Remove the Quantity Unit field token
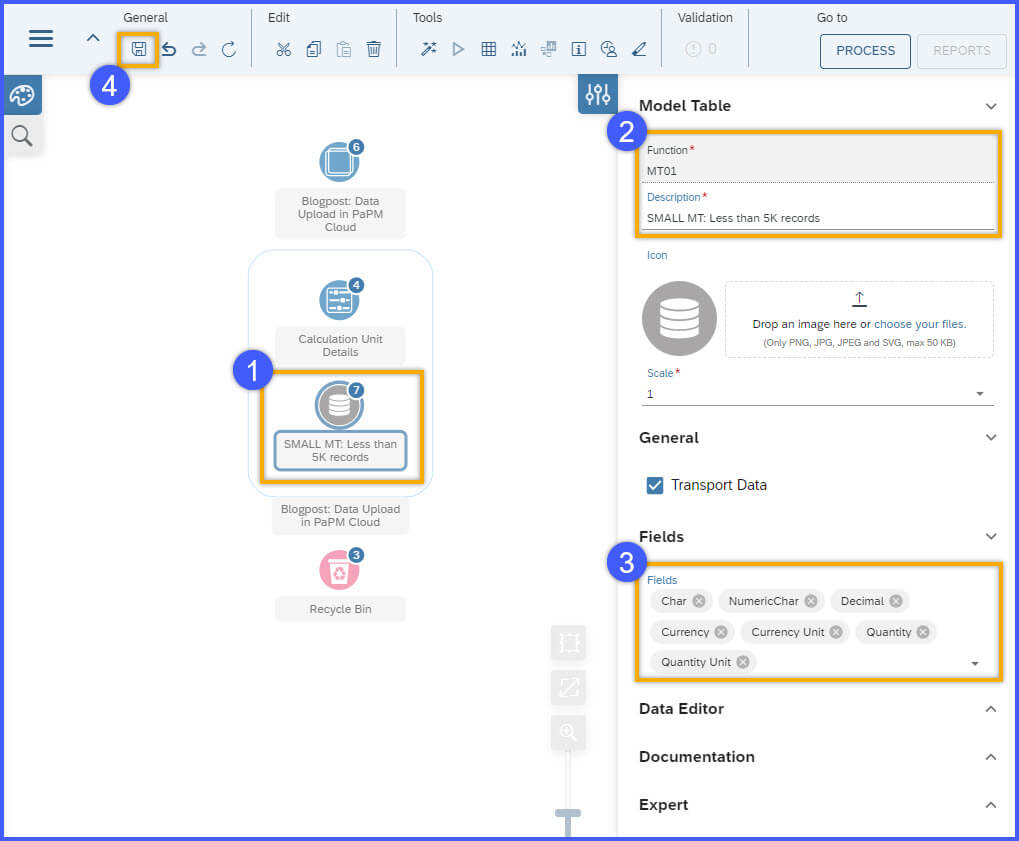The height and width of the screenshot is (841, 1019). click(743, 662)
